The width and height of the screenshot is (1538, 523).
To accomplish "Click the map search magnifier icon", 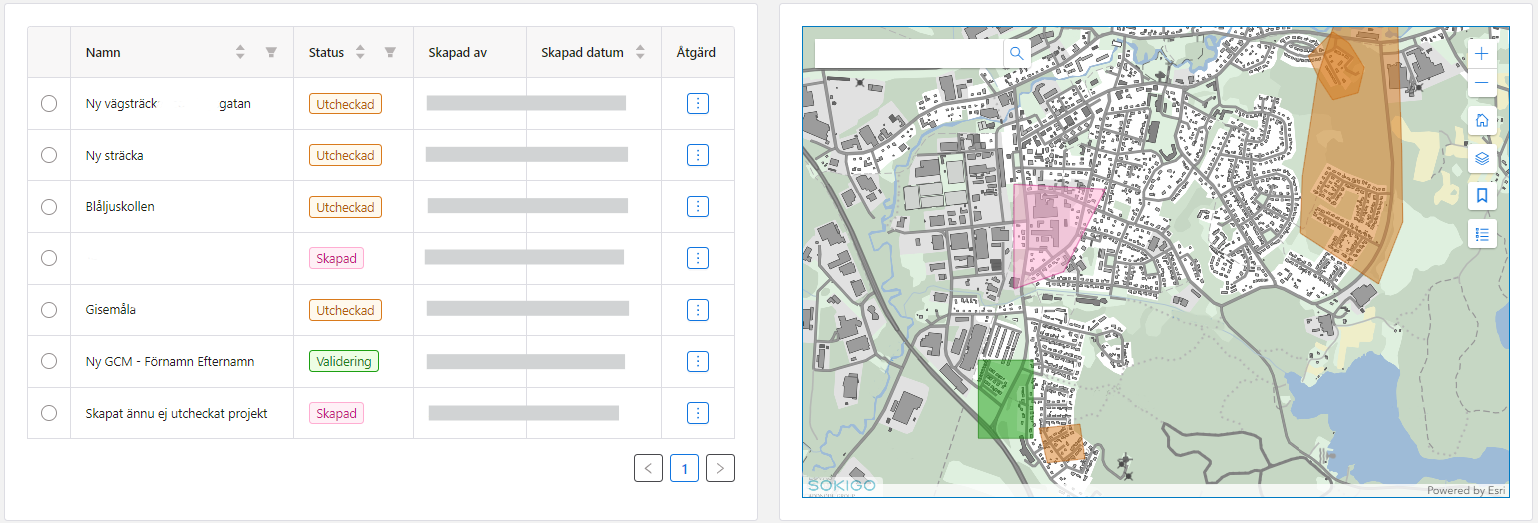I will point(1016,53).
